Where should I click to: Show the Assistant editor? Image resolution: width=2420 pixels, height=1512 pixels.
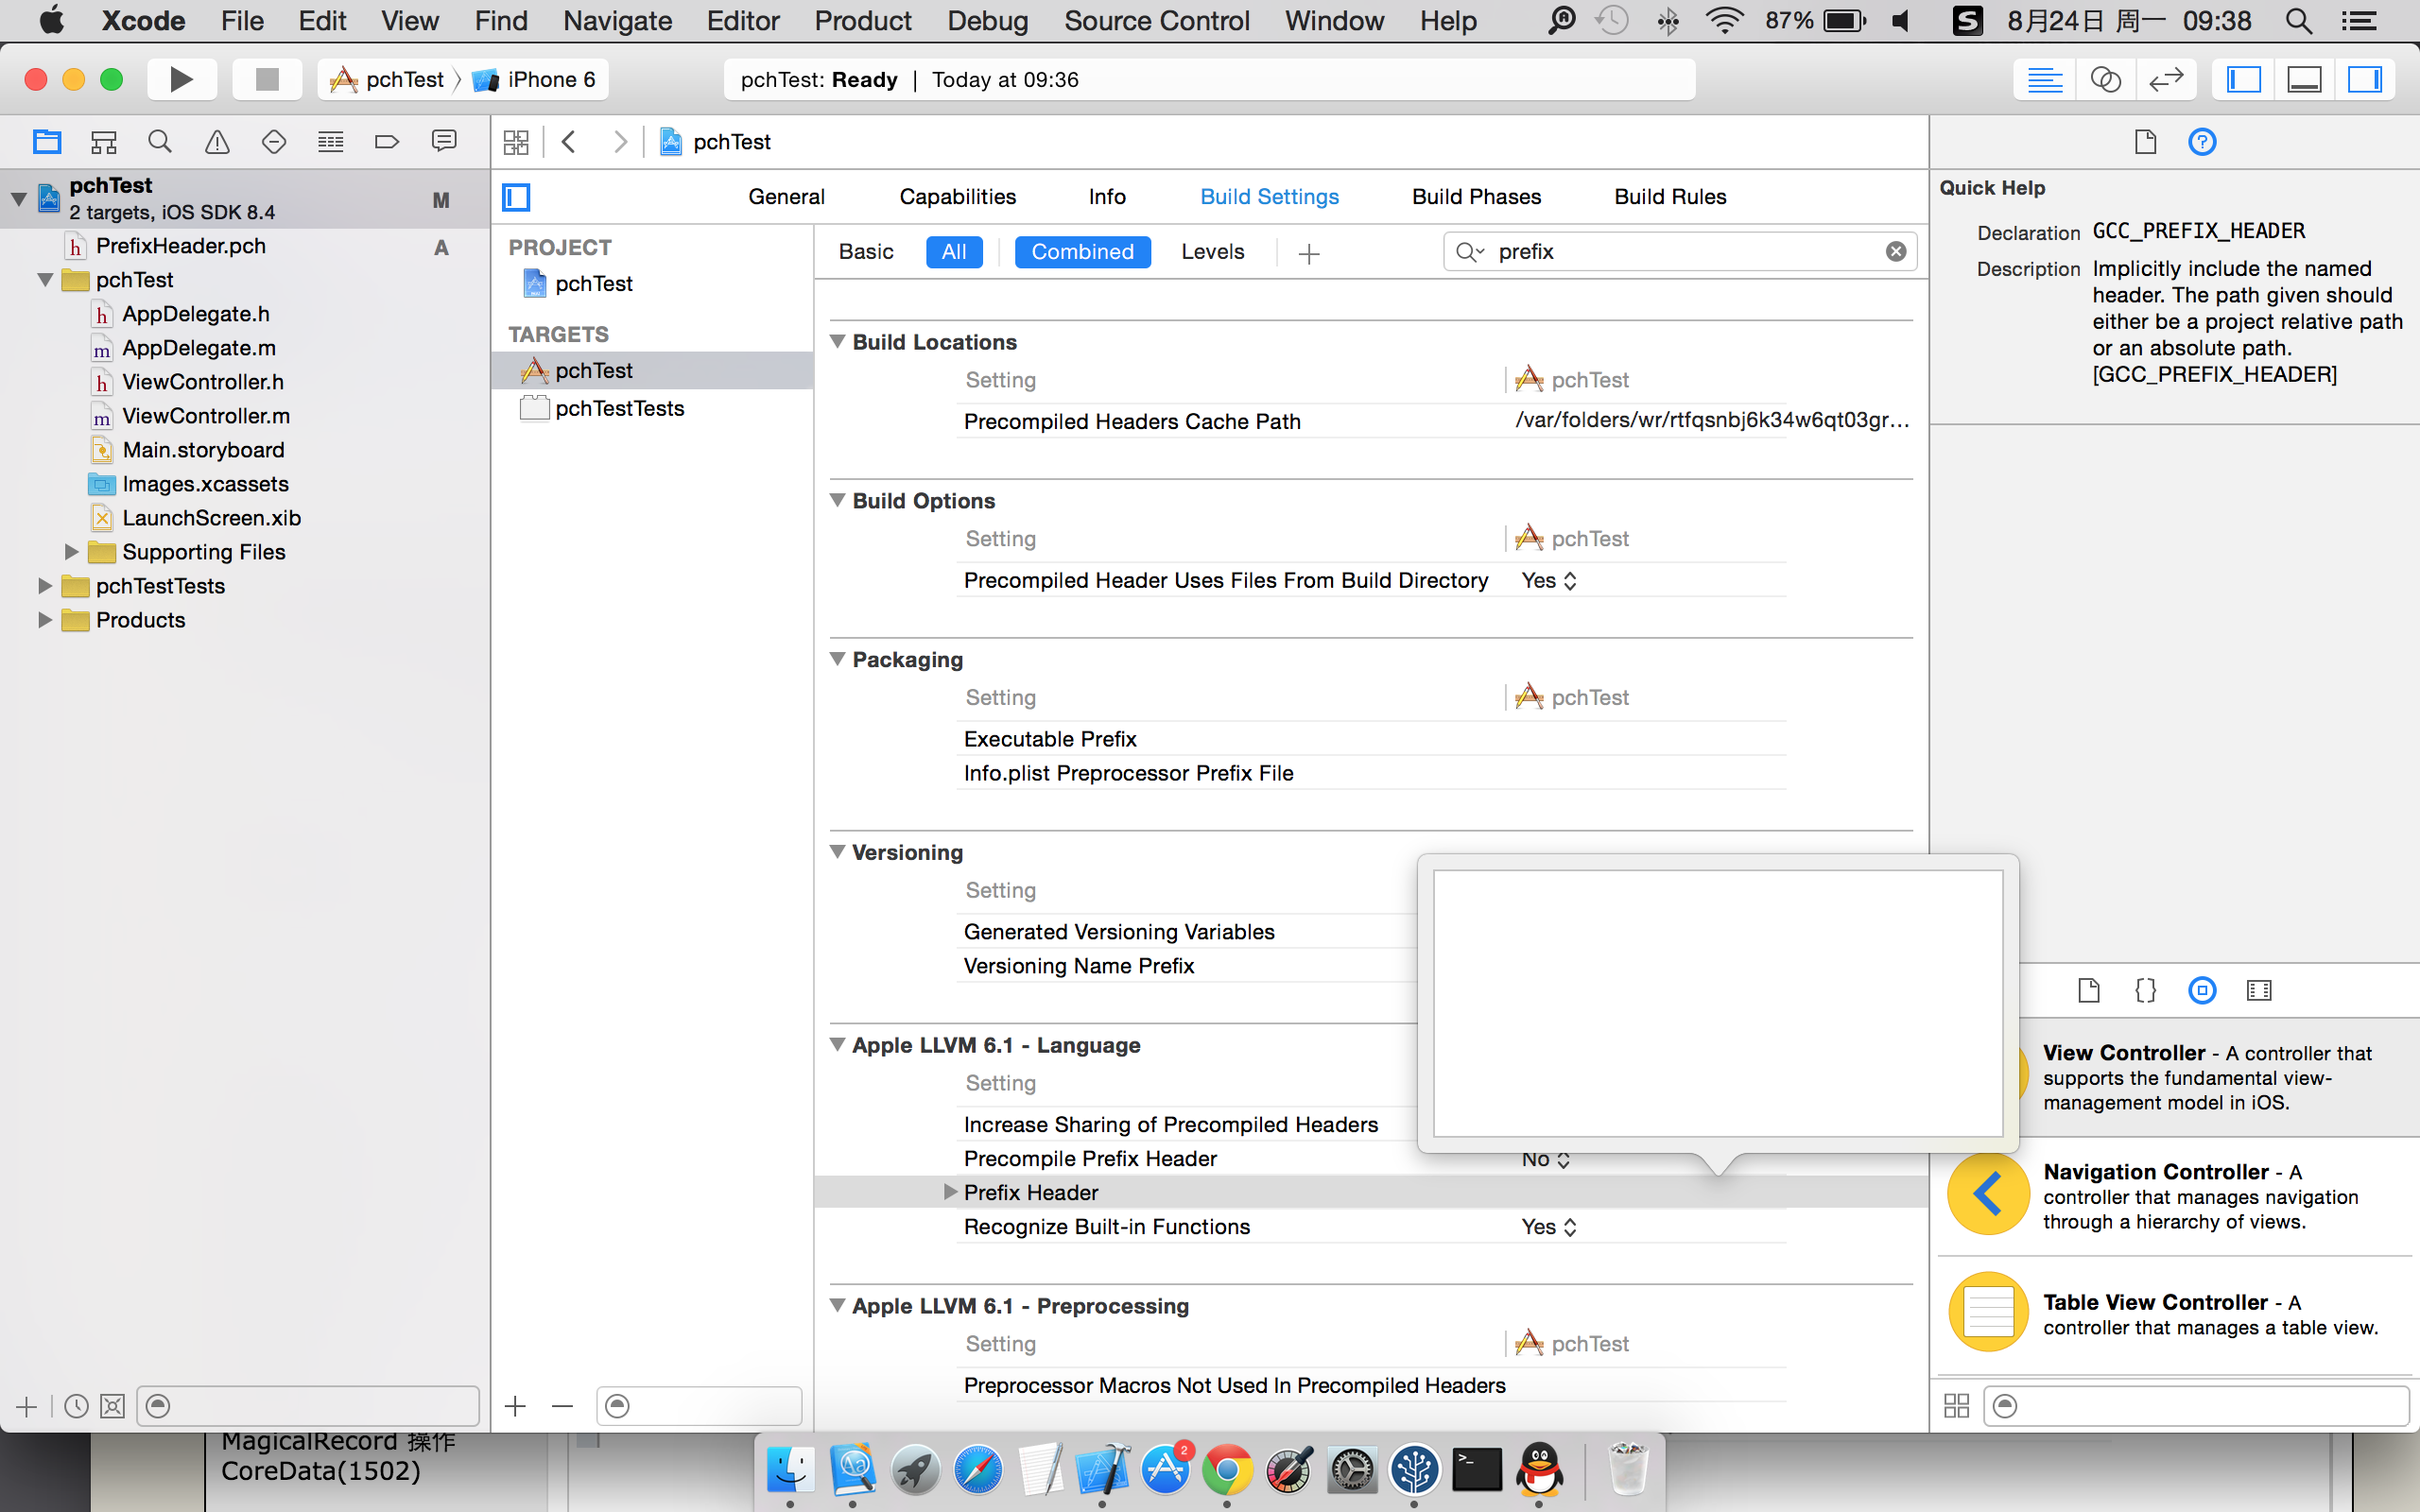tap(2105, 79)
